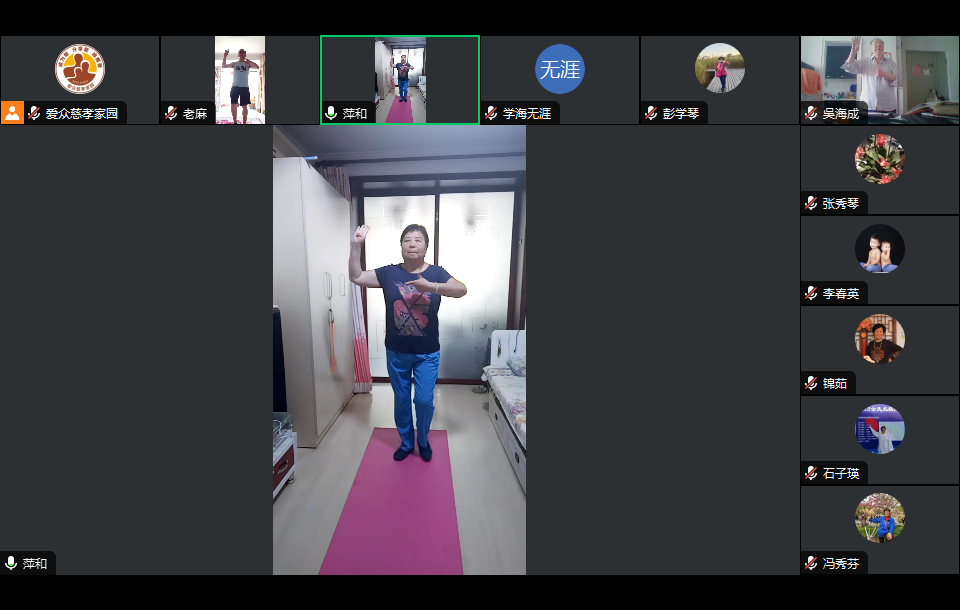This screenshot has height=610, width=960.
Task: Click 张秀琴's flower avatar
Action: [880, 159]
